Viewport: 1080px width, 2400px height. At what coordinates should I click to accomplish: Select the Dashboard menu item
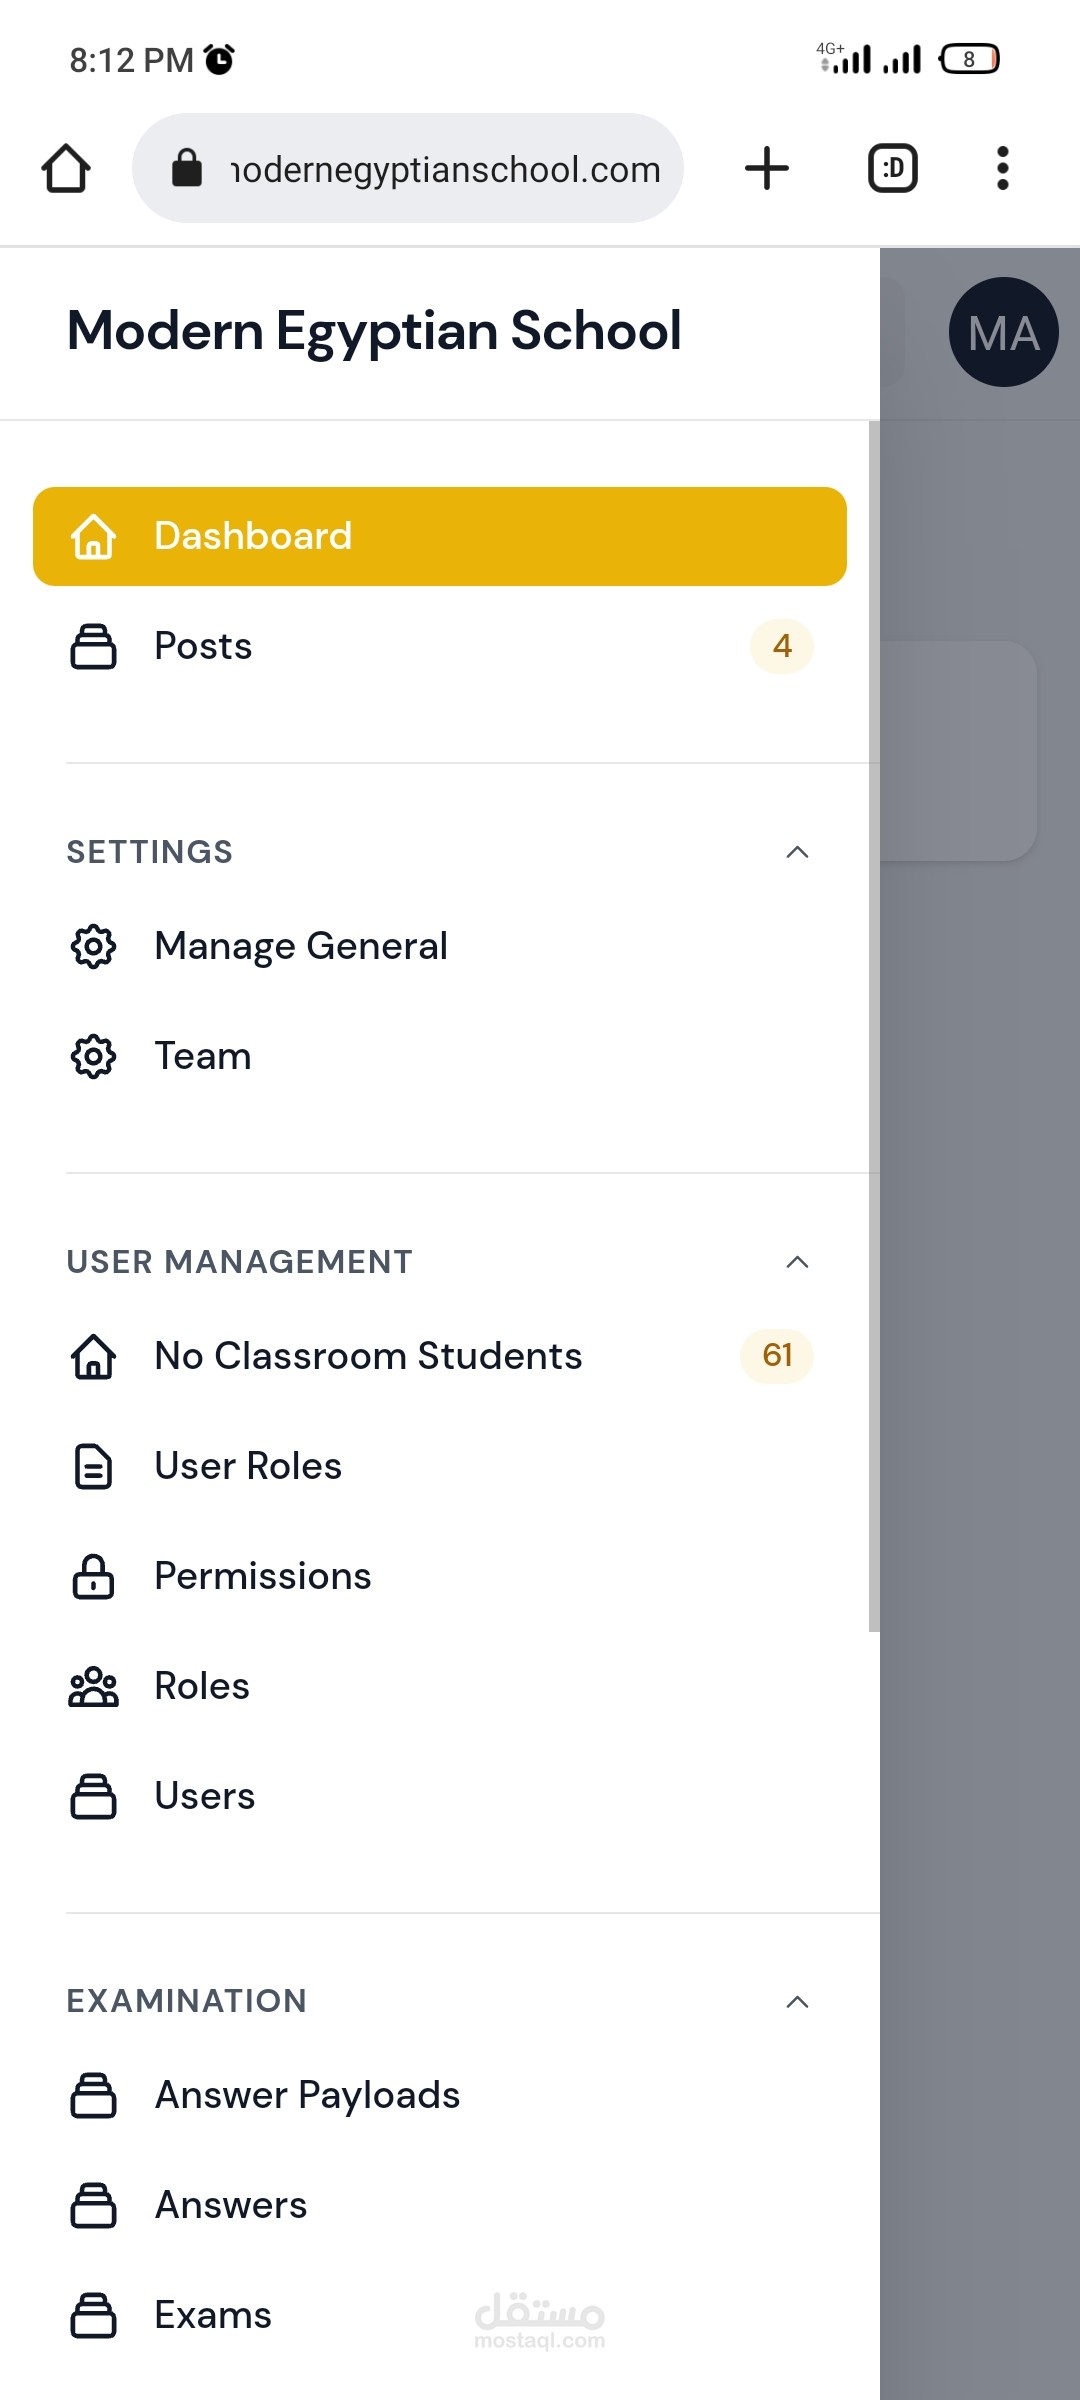pyautogui.click(x=440, y=536)
